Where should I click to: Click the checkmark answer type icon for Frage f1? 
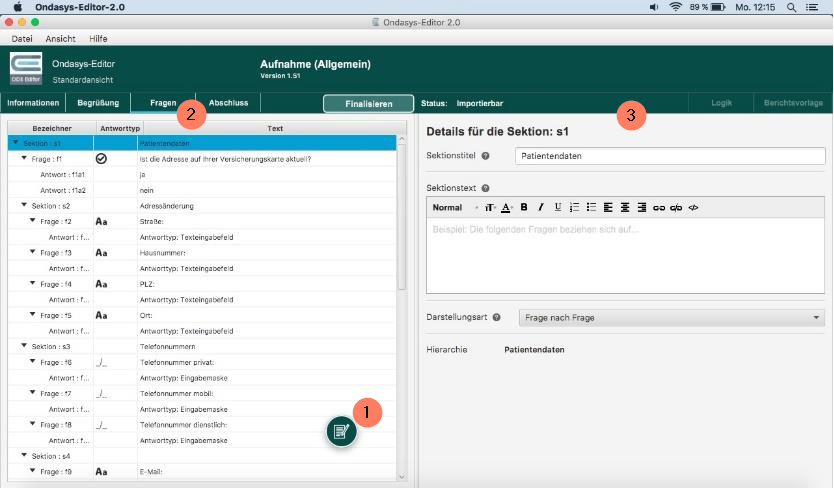pyautogui.click(x=101, y=159)
